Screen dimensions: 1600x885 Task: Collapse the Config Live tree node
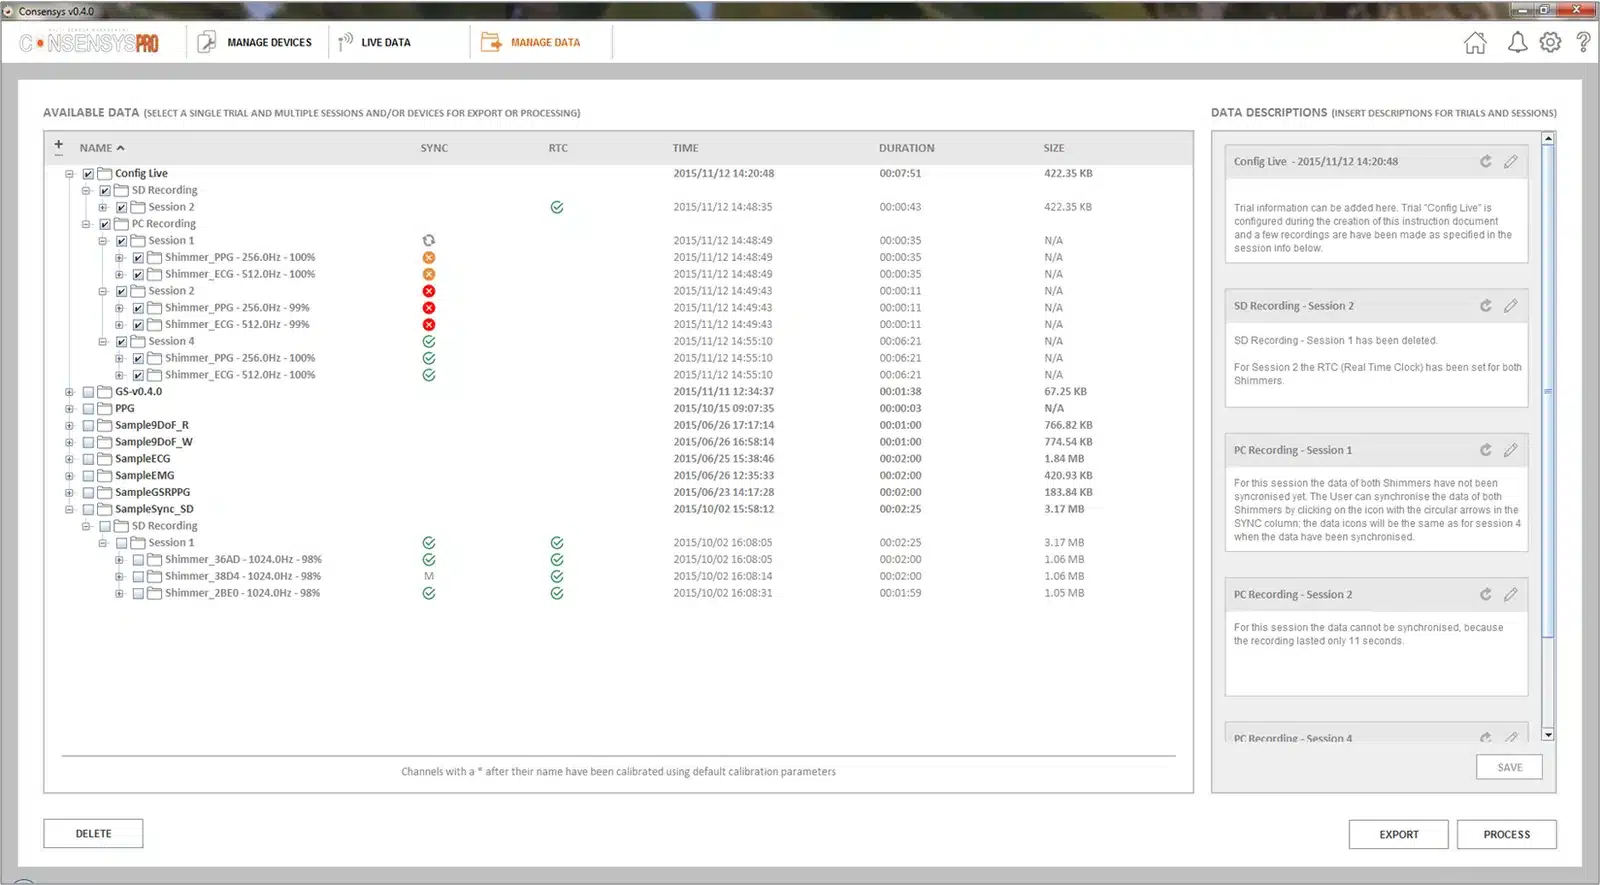[69, 174]
